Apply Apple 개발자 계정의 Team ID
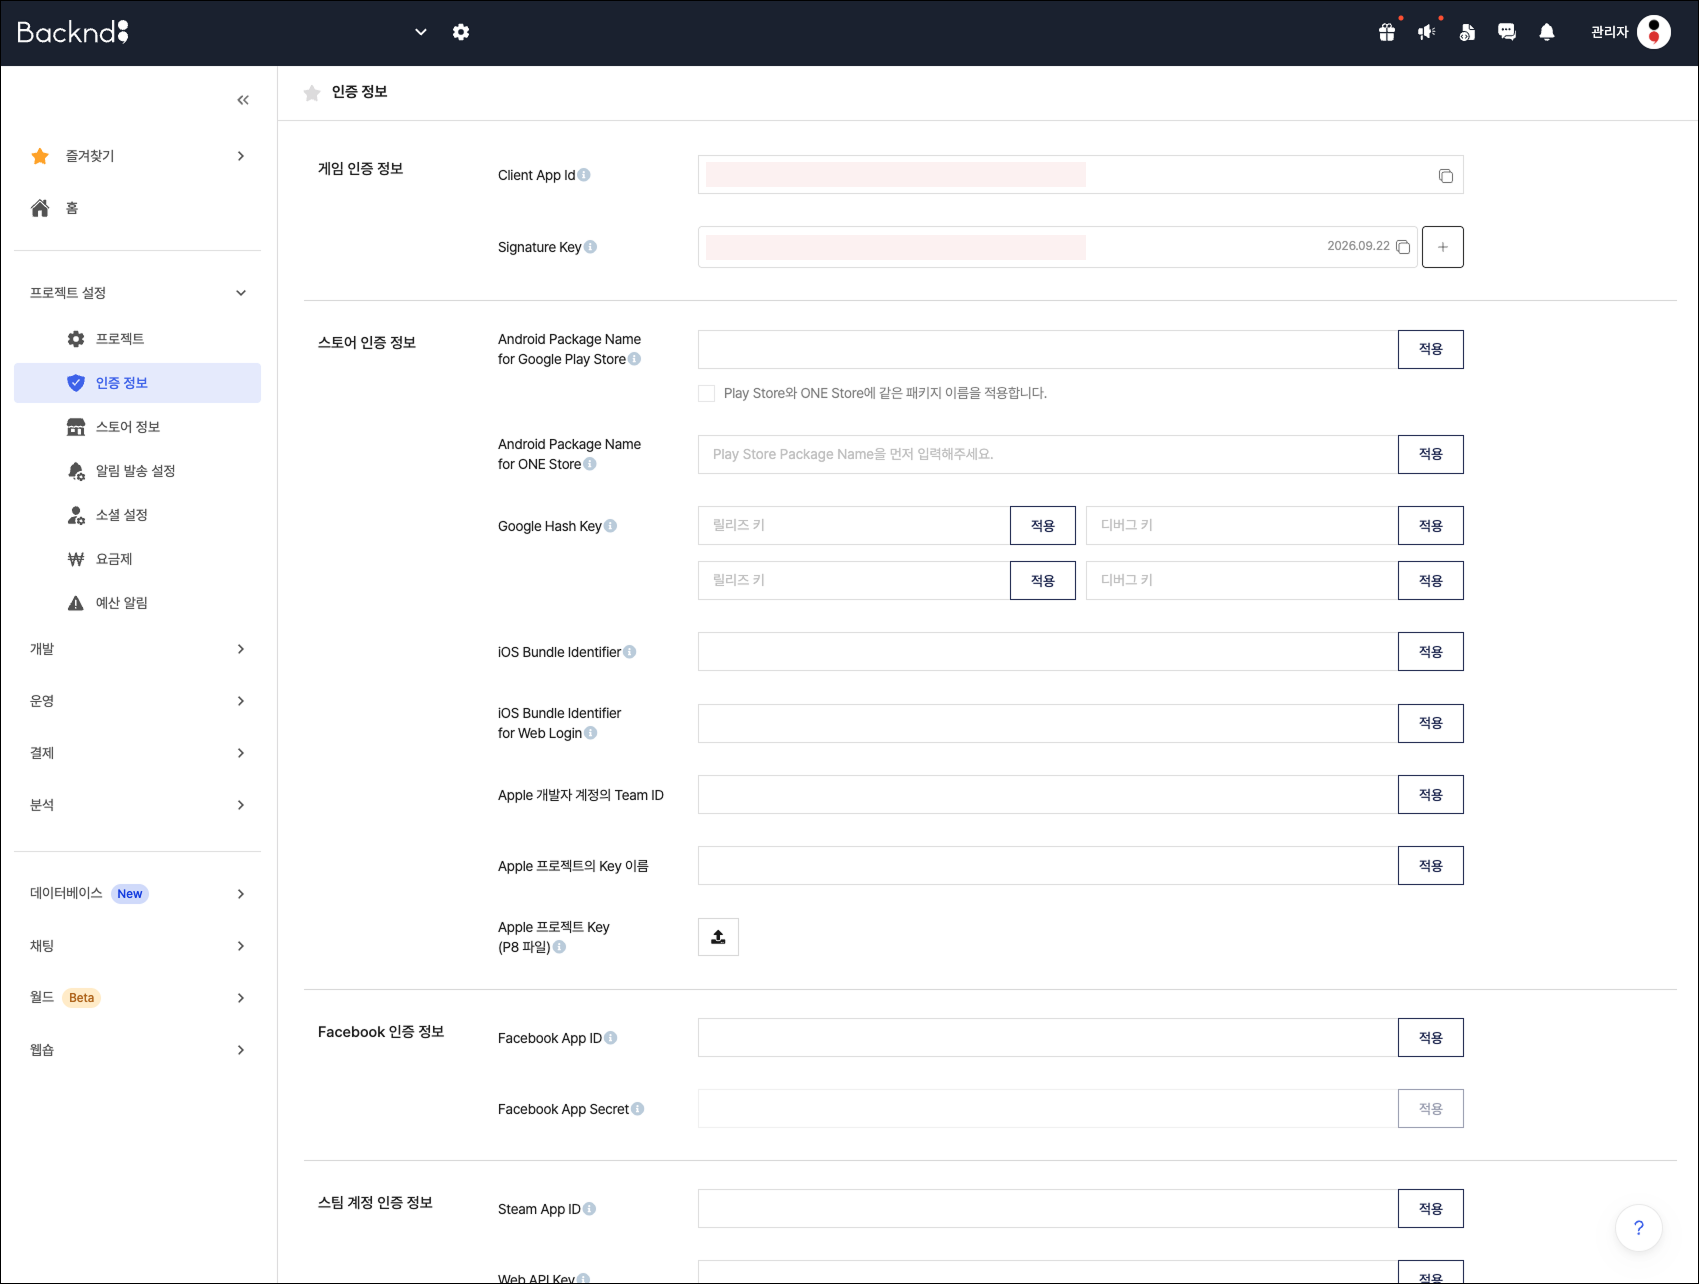The width and height of the screenshot is (1699, 1284). click(x=1431, y=795)
